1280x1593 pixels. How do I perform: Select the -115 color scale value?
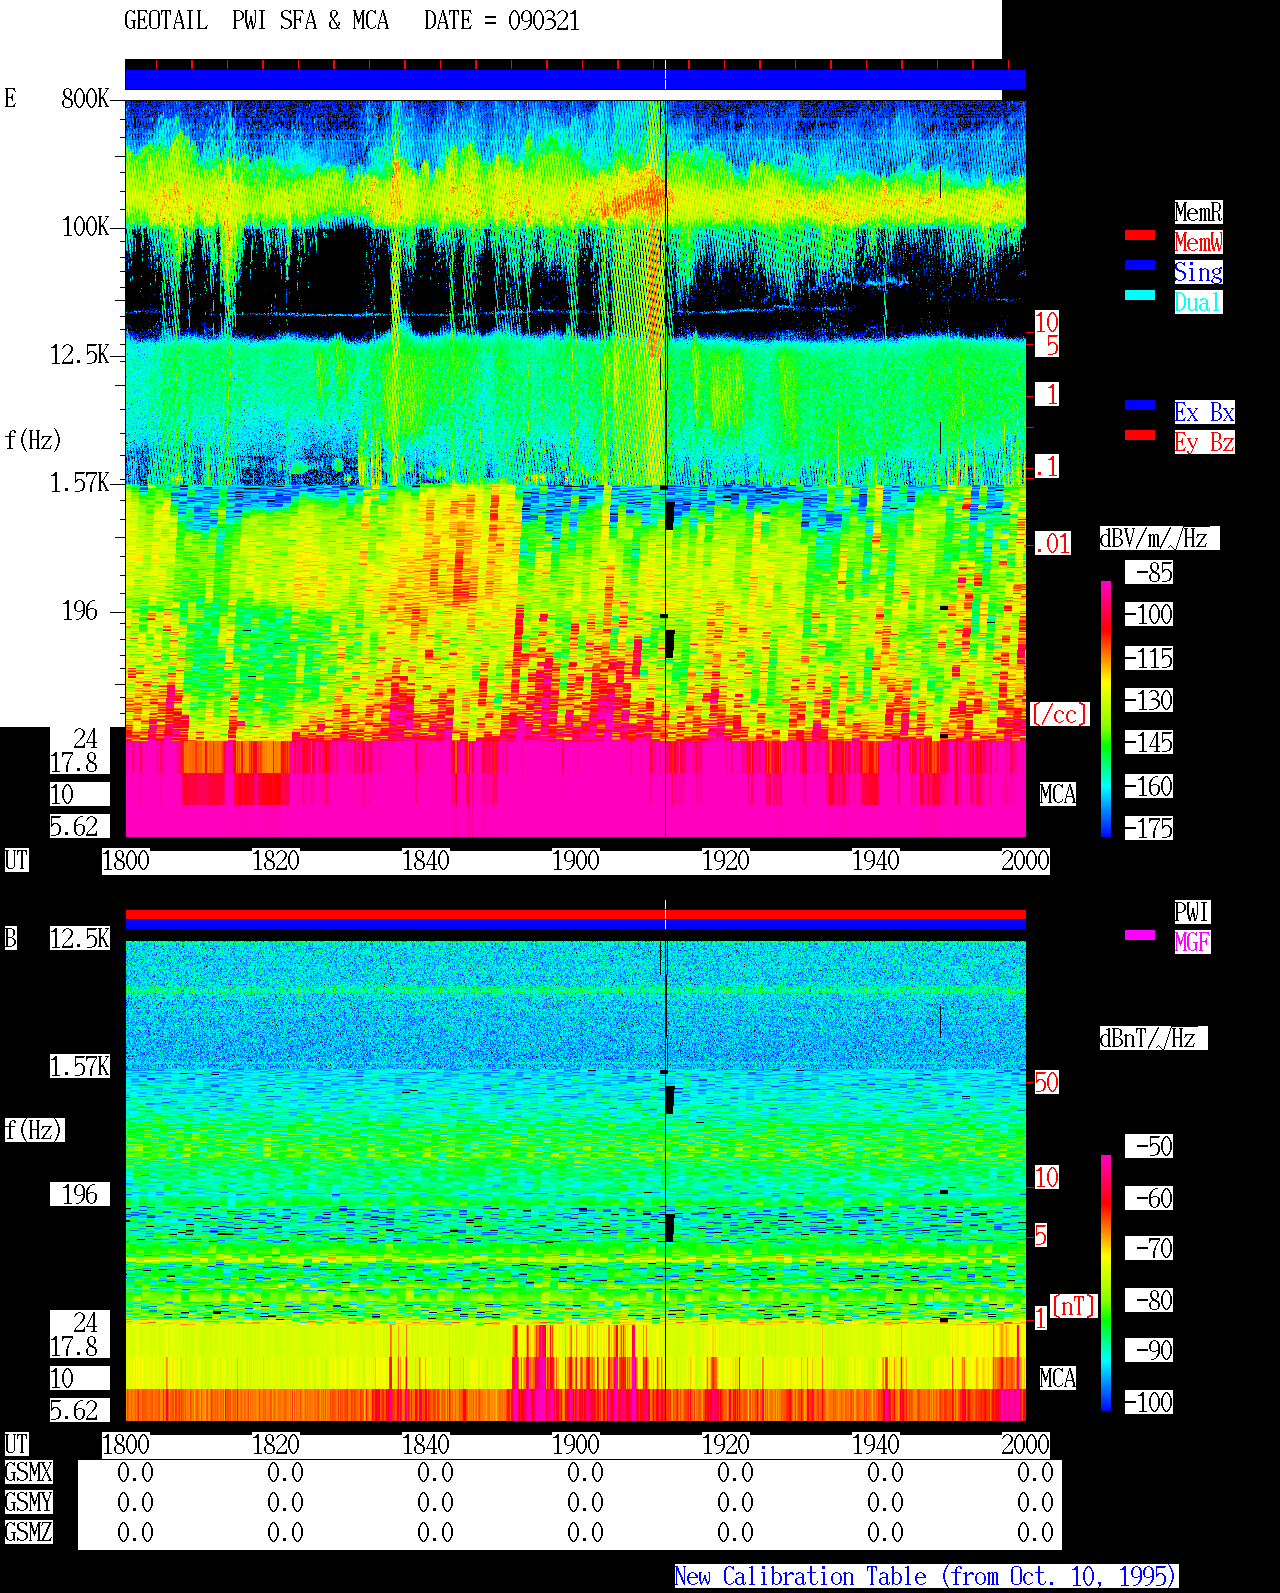pyautogui.click(x=1149, y=658)
